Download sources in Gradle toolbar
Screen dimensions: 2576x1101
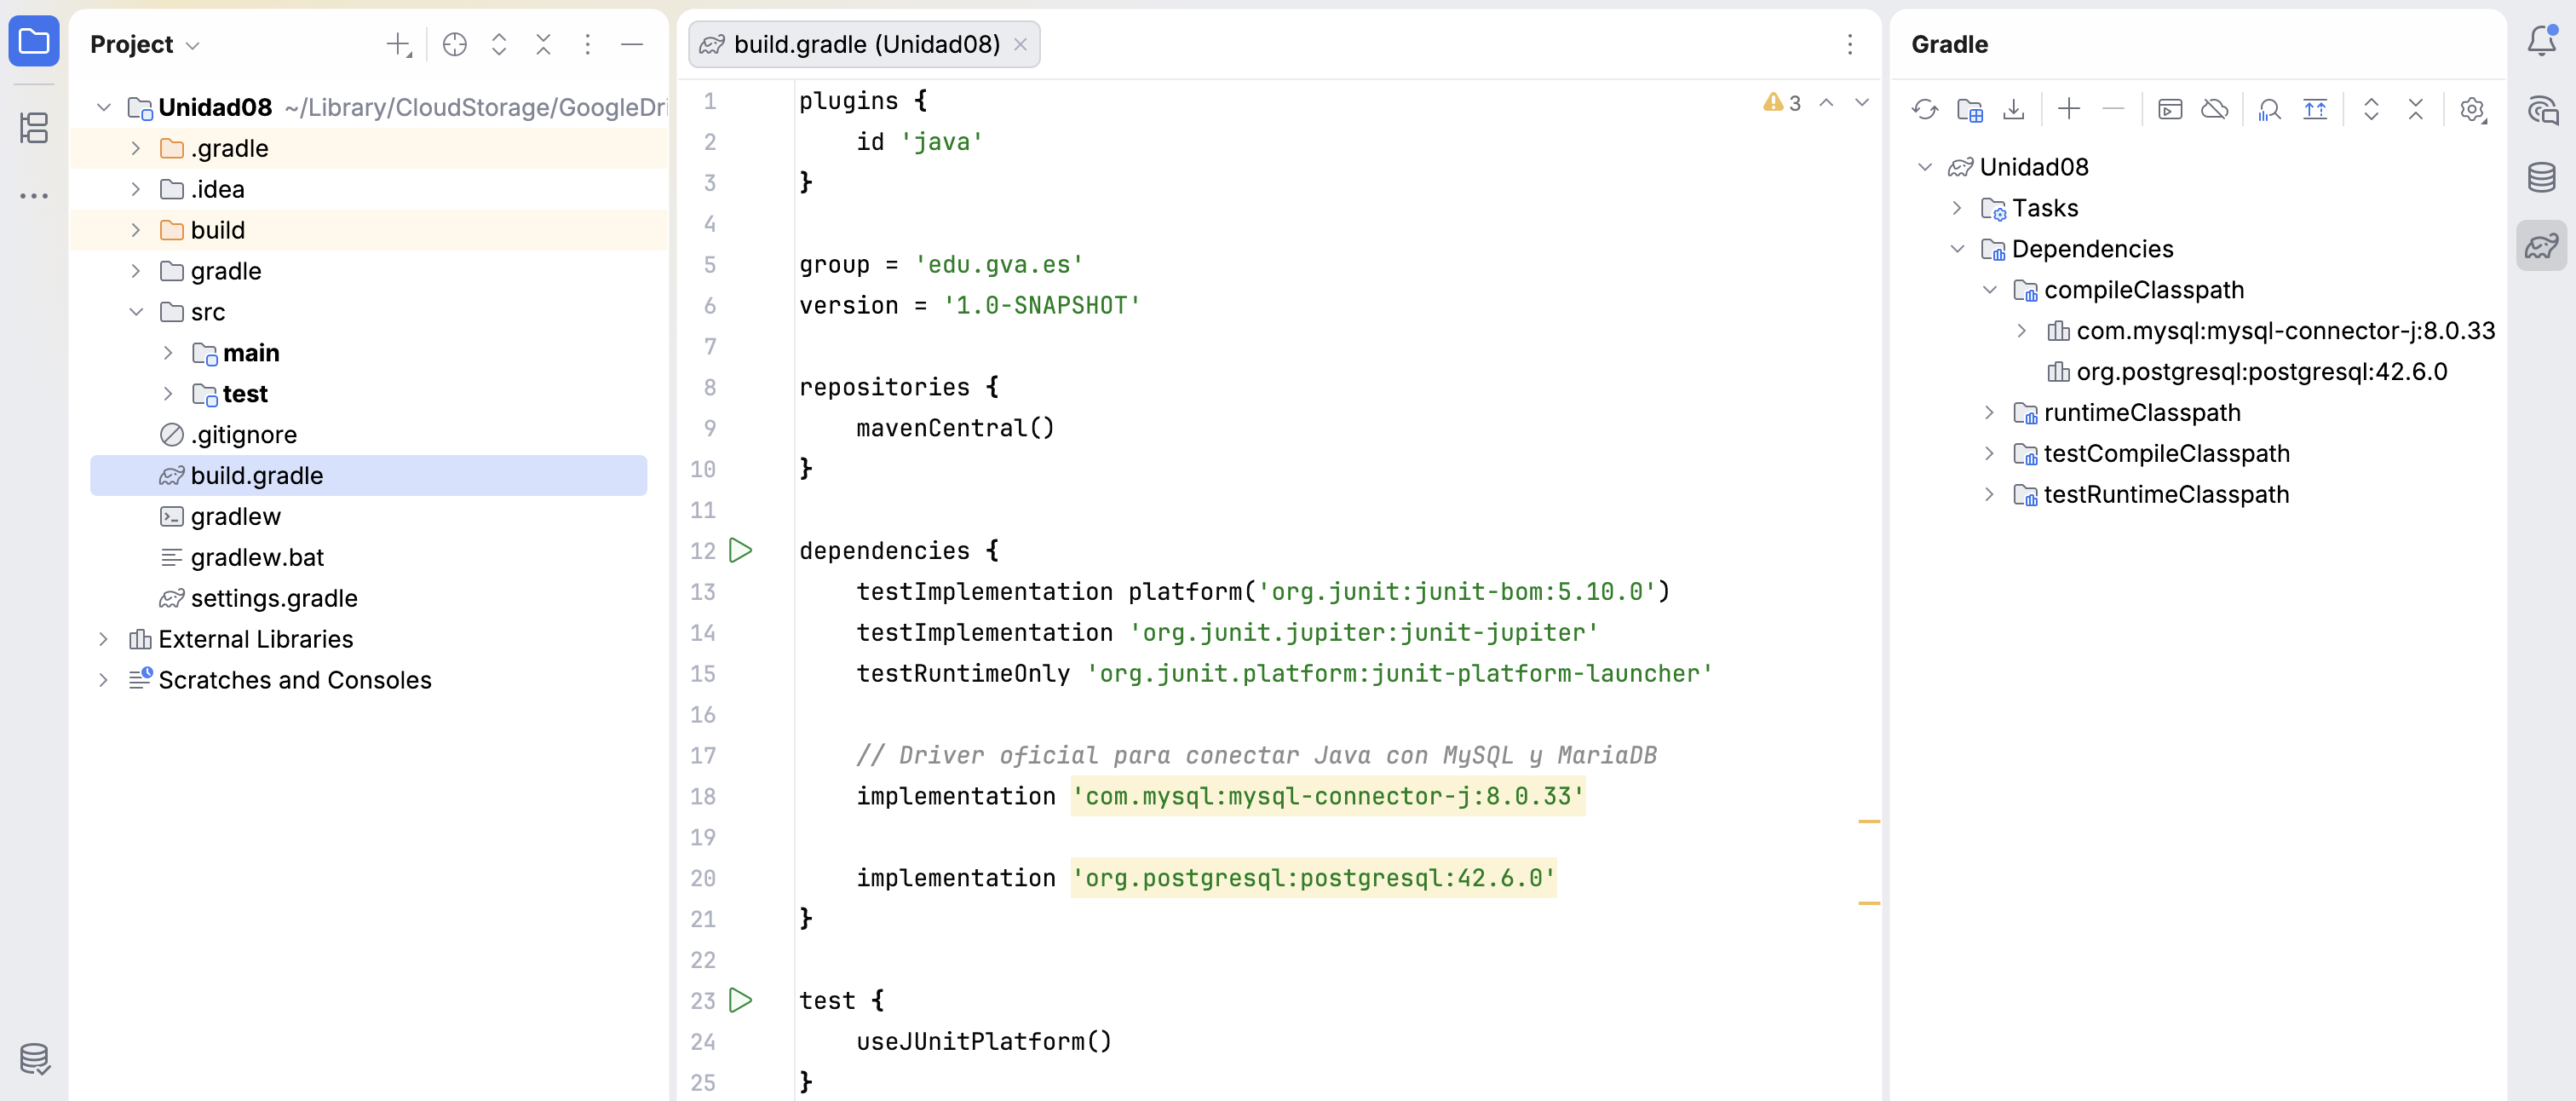(x=2014, y=109)
